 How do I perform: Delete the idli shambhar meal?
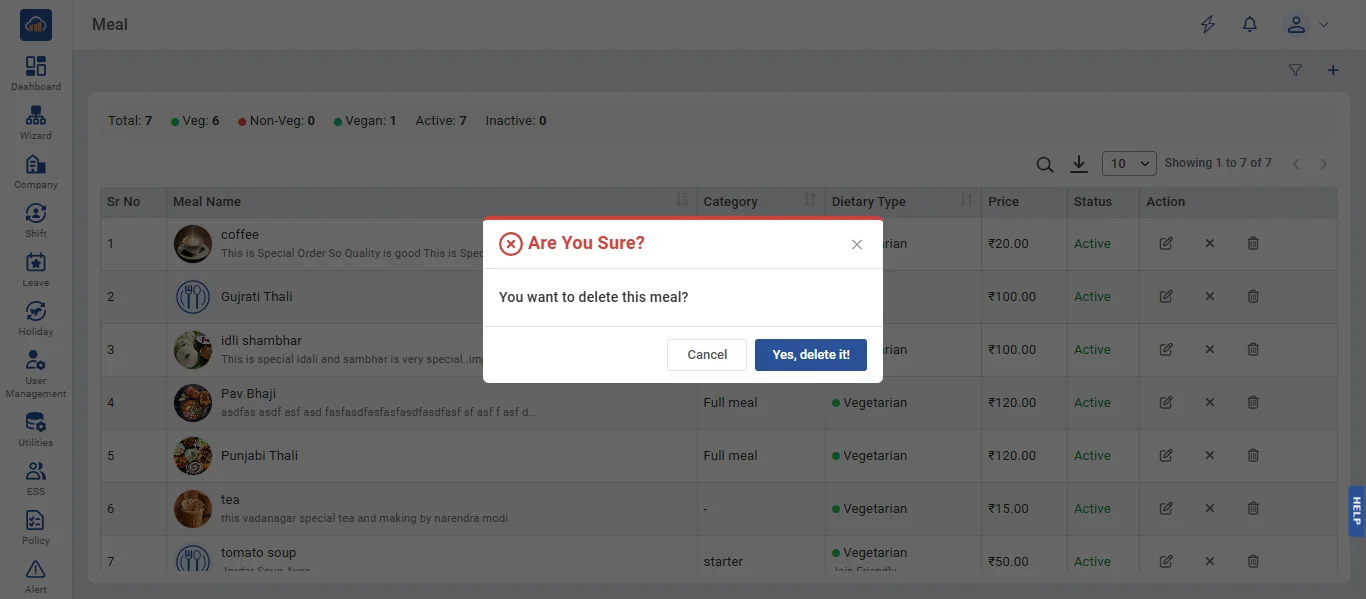1253,350
